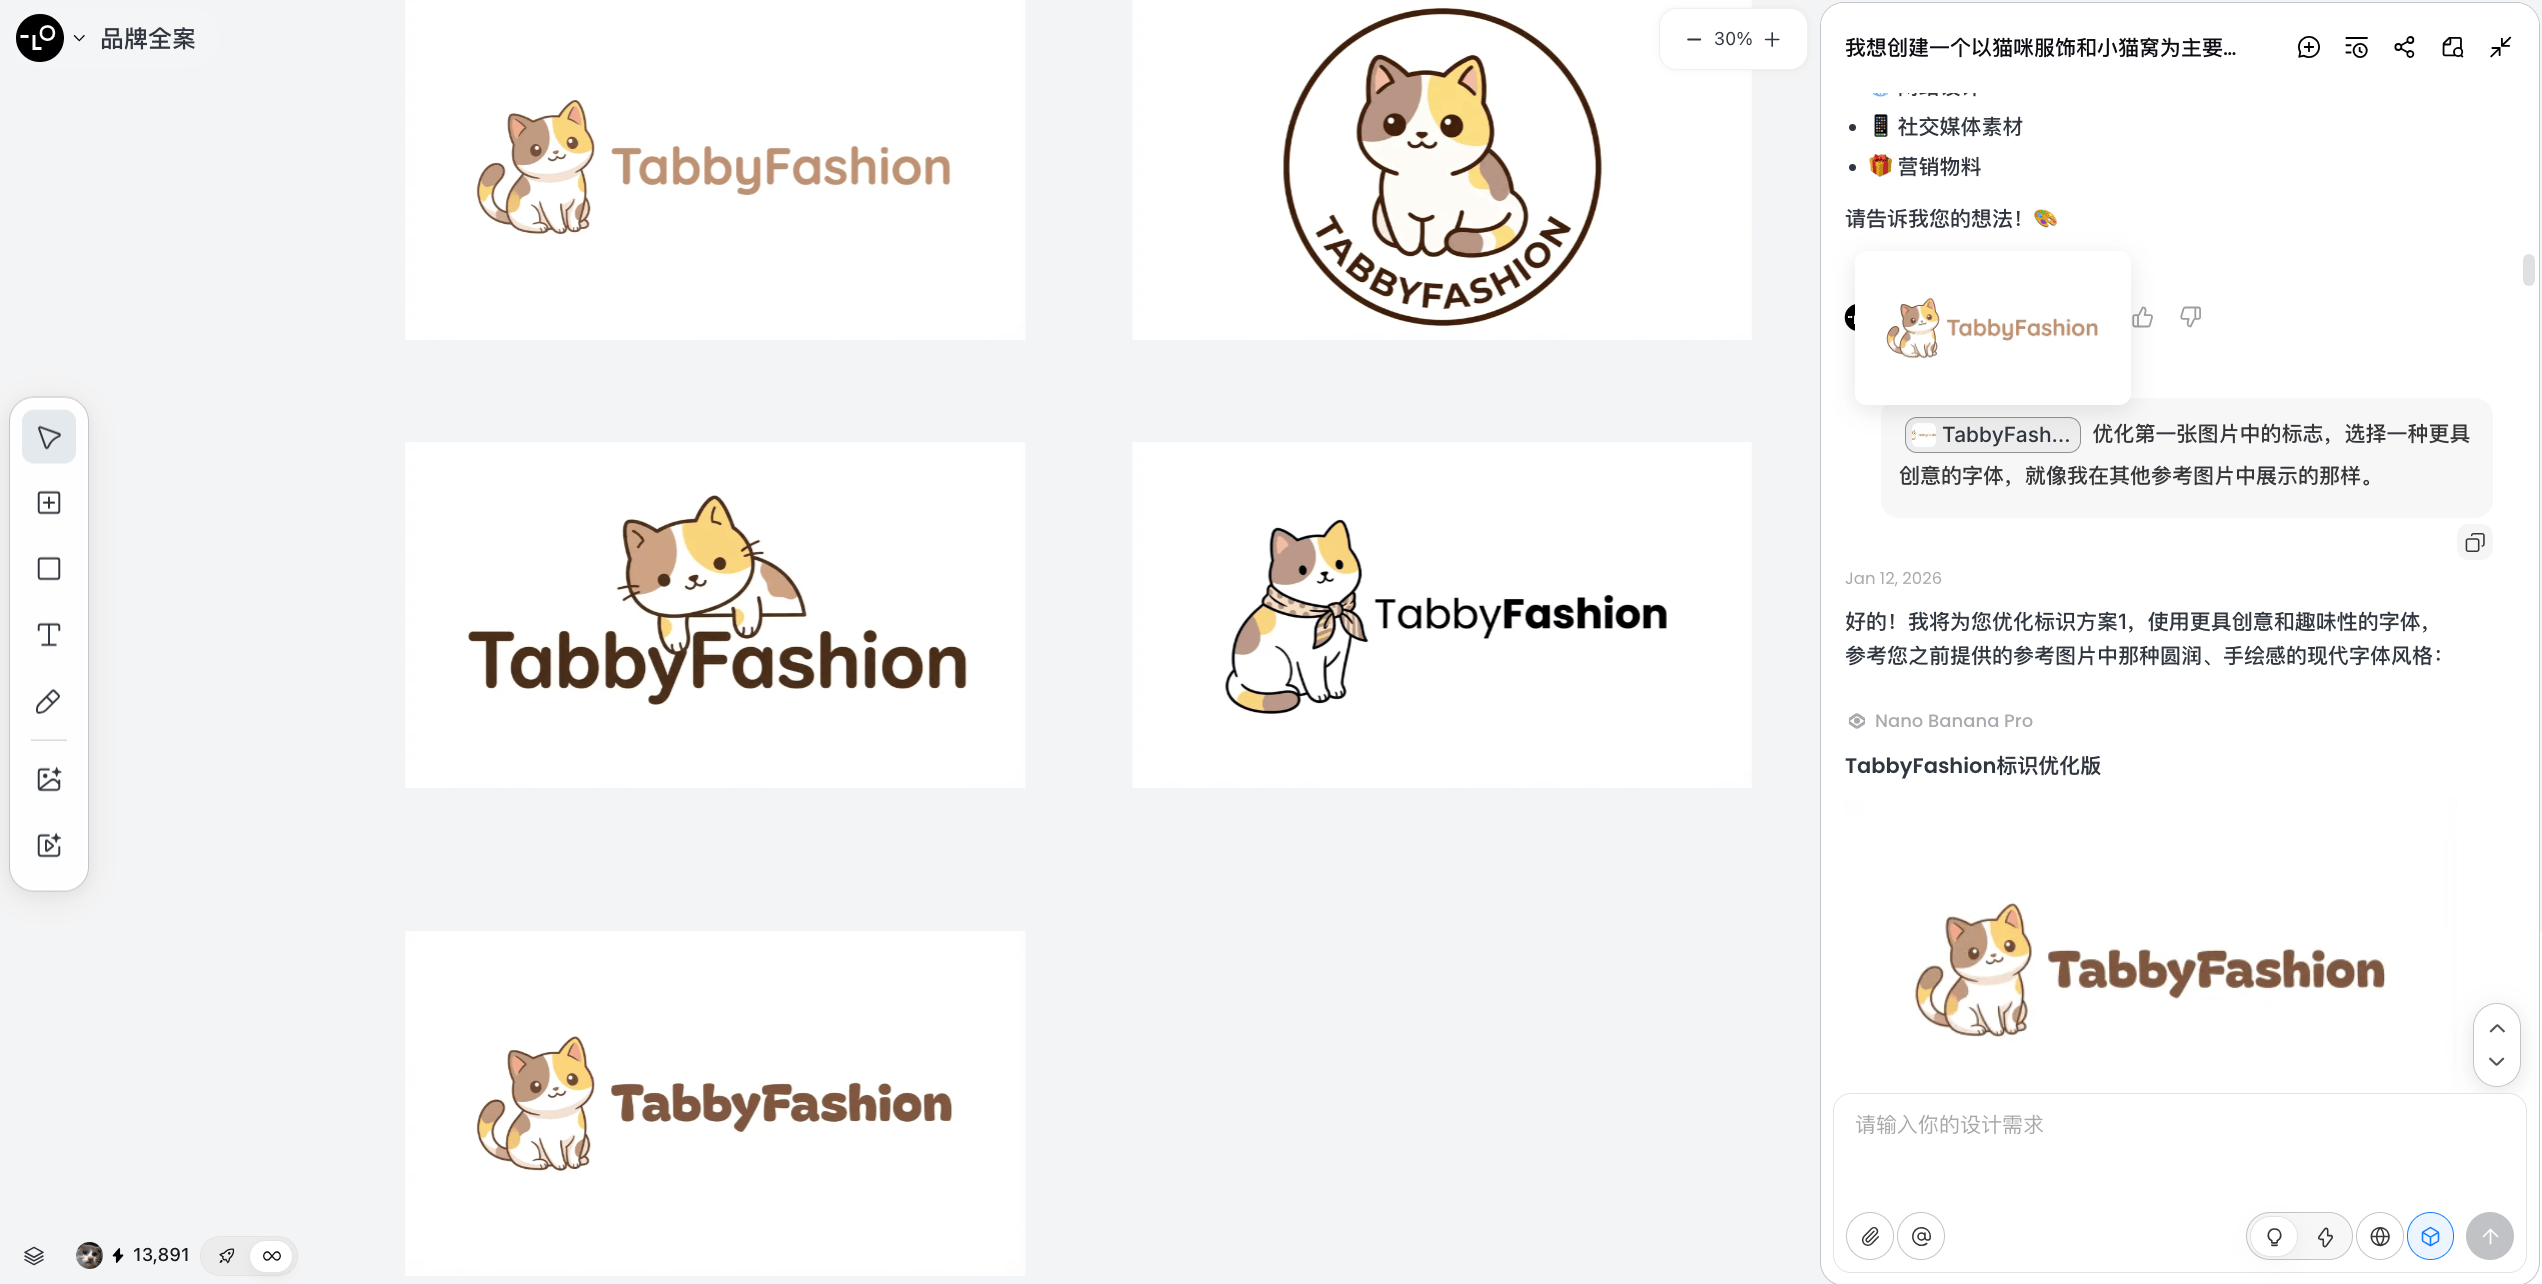This screenshot has height=1284, width=2542.
Task: Open the AI image generator tool
Action: pyautogui.click(x=49, y=779)
